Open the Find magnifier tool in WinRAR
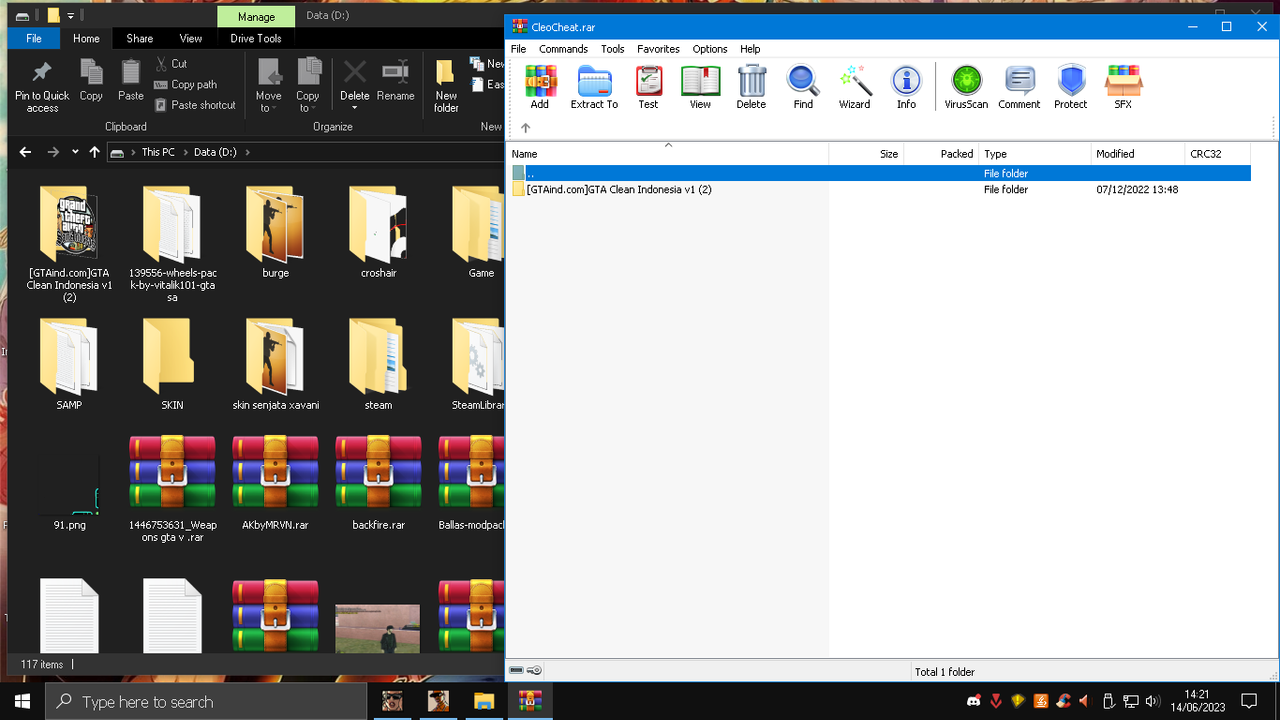1280x720 pixels. click(x=803, y=87)
